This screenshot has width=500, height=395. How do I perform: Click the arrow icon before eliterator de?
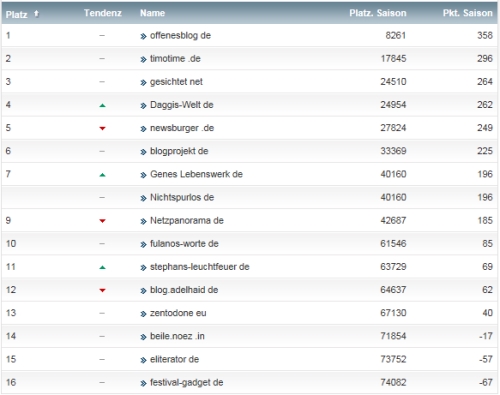tap(143, 360)
